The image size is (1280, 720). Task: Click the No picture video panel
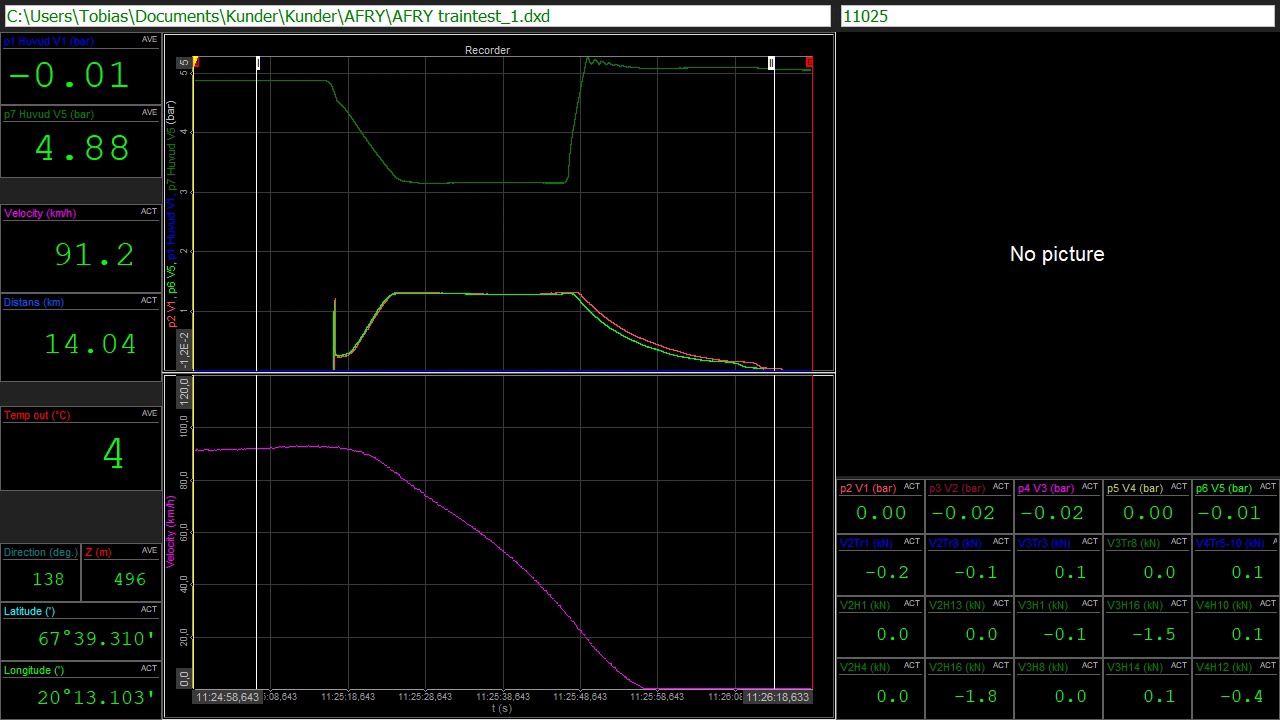tap(1057, 254)
